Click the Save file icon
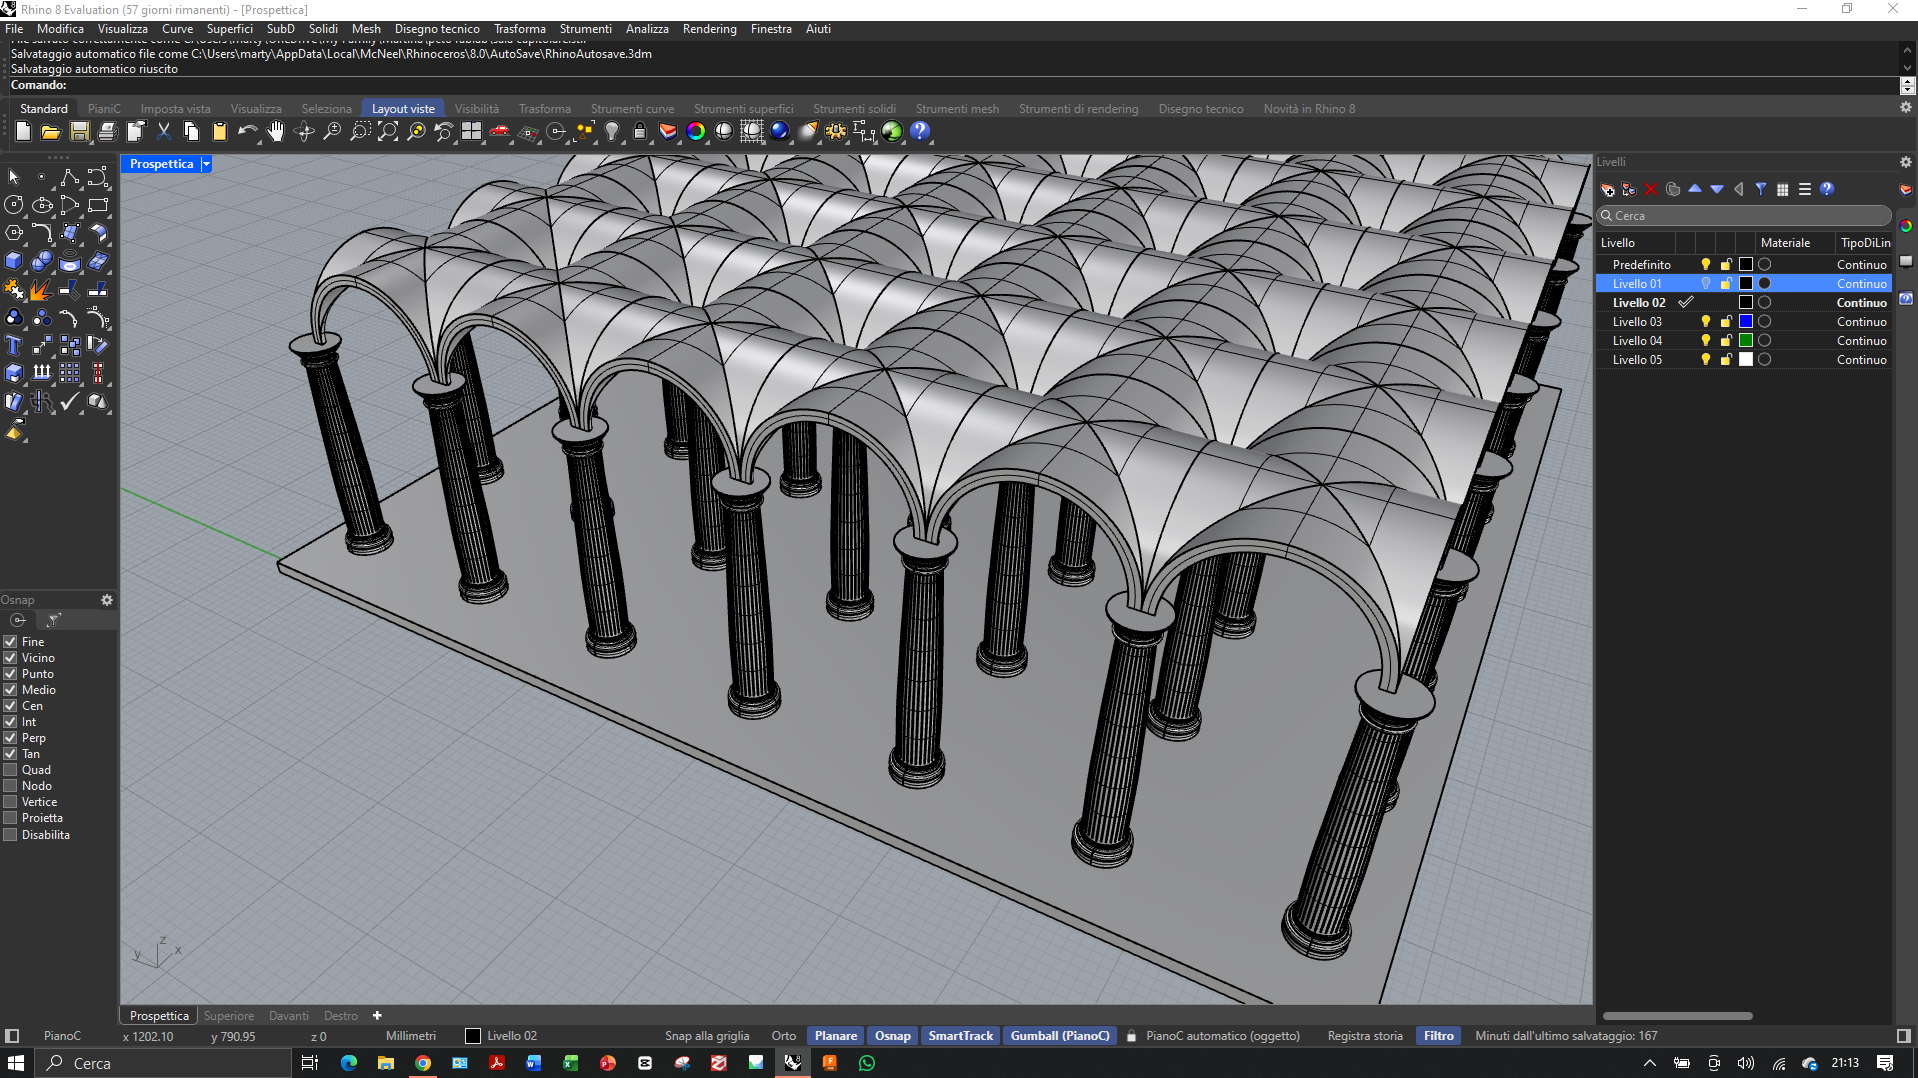The width and height of the screenshot is (1918, 1078). [x=79, y=132]
